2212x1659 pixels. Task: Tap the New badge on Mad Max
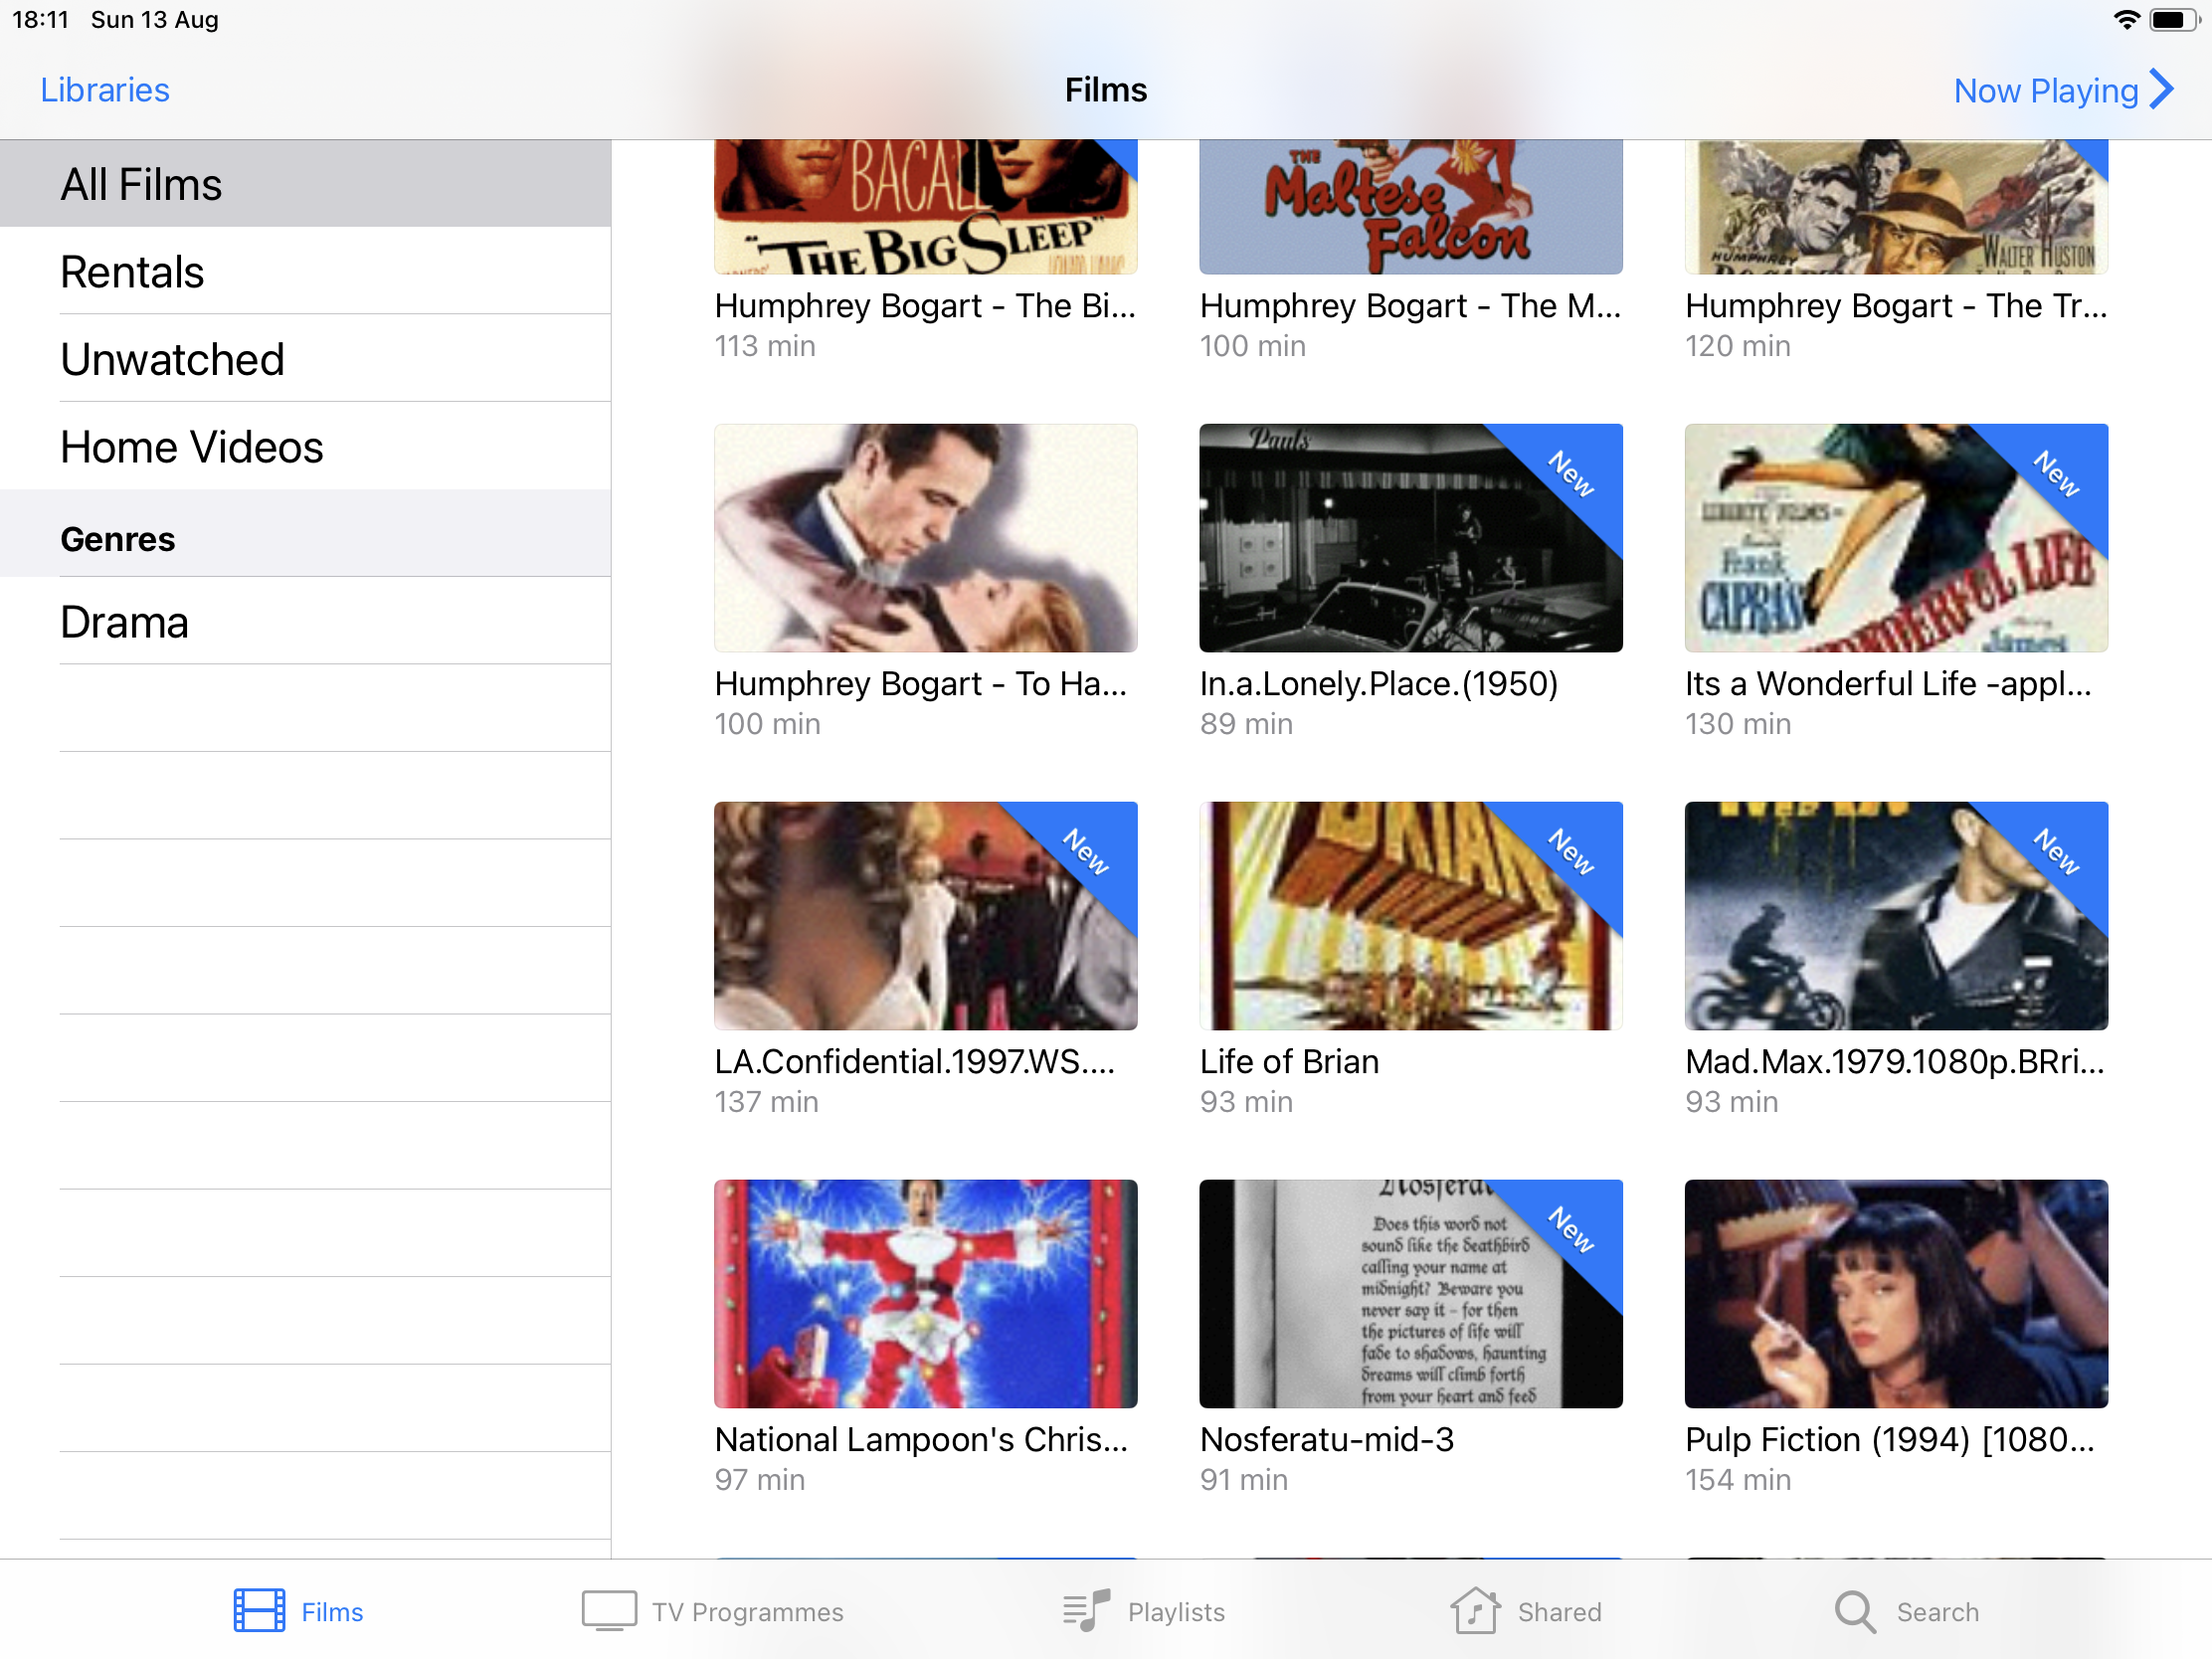pos(2058,851)
